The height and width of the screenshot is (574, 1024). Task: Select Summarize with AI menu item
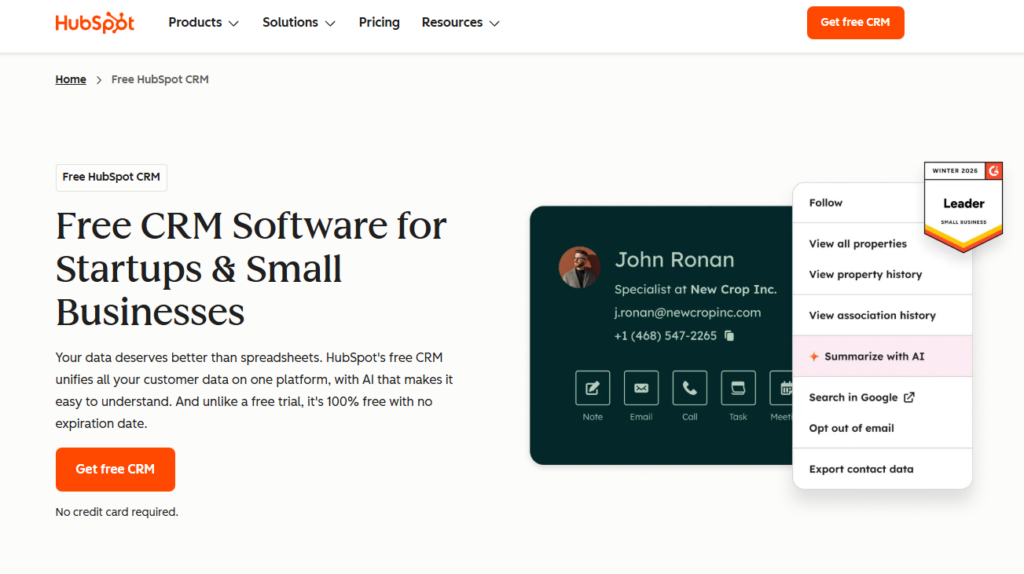pos(874,356)
